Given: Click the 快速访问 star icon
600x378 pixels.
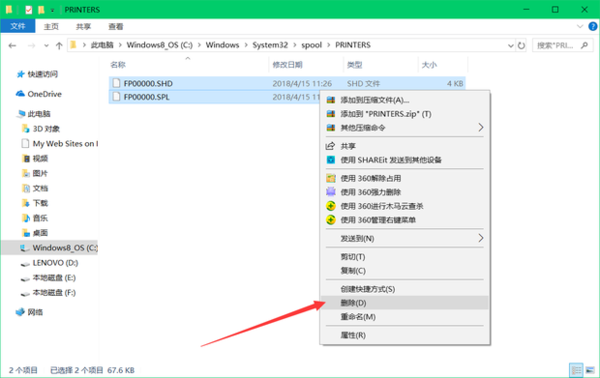Looking at the screenshot, I should (x=20, y=74).
